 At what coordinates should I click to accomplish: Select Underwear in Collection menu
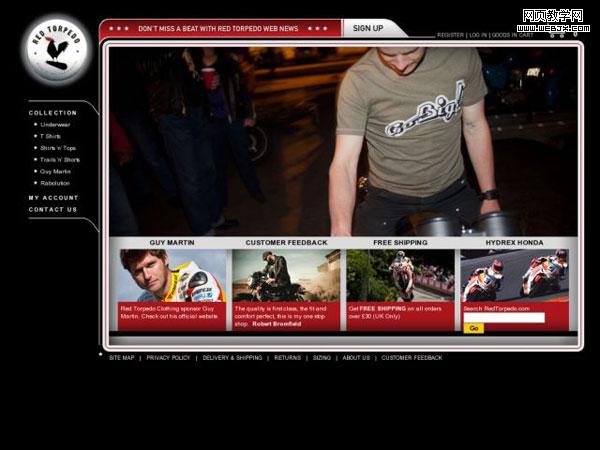[x=56, y=125]
